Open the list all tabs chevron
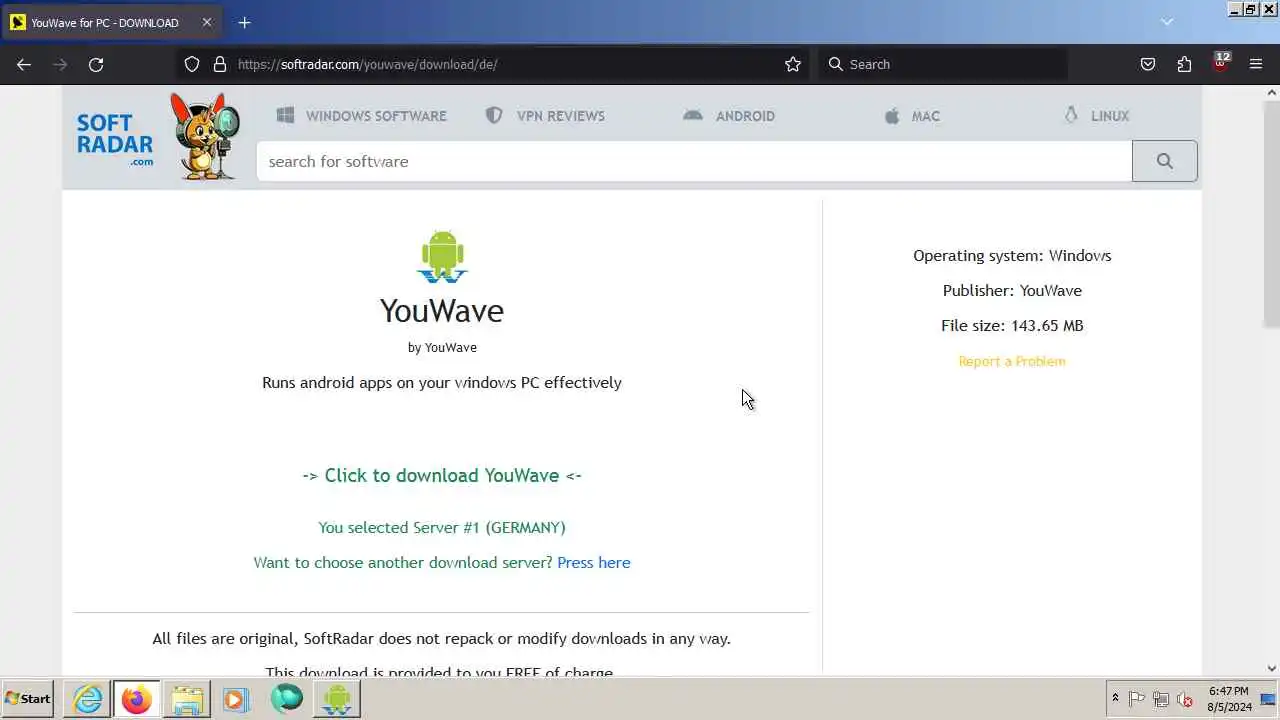This screenshot has width=1280, height=720. click(1167, 22)
